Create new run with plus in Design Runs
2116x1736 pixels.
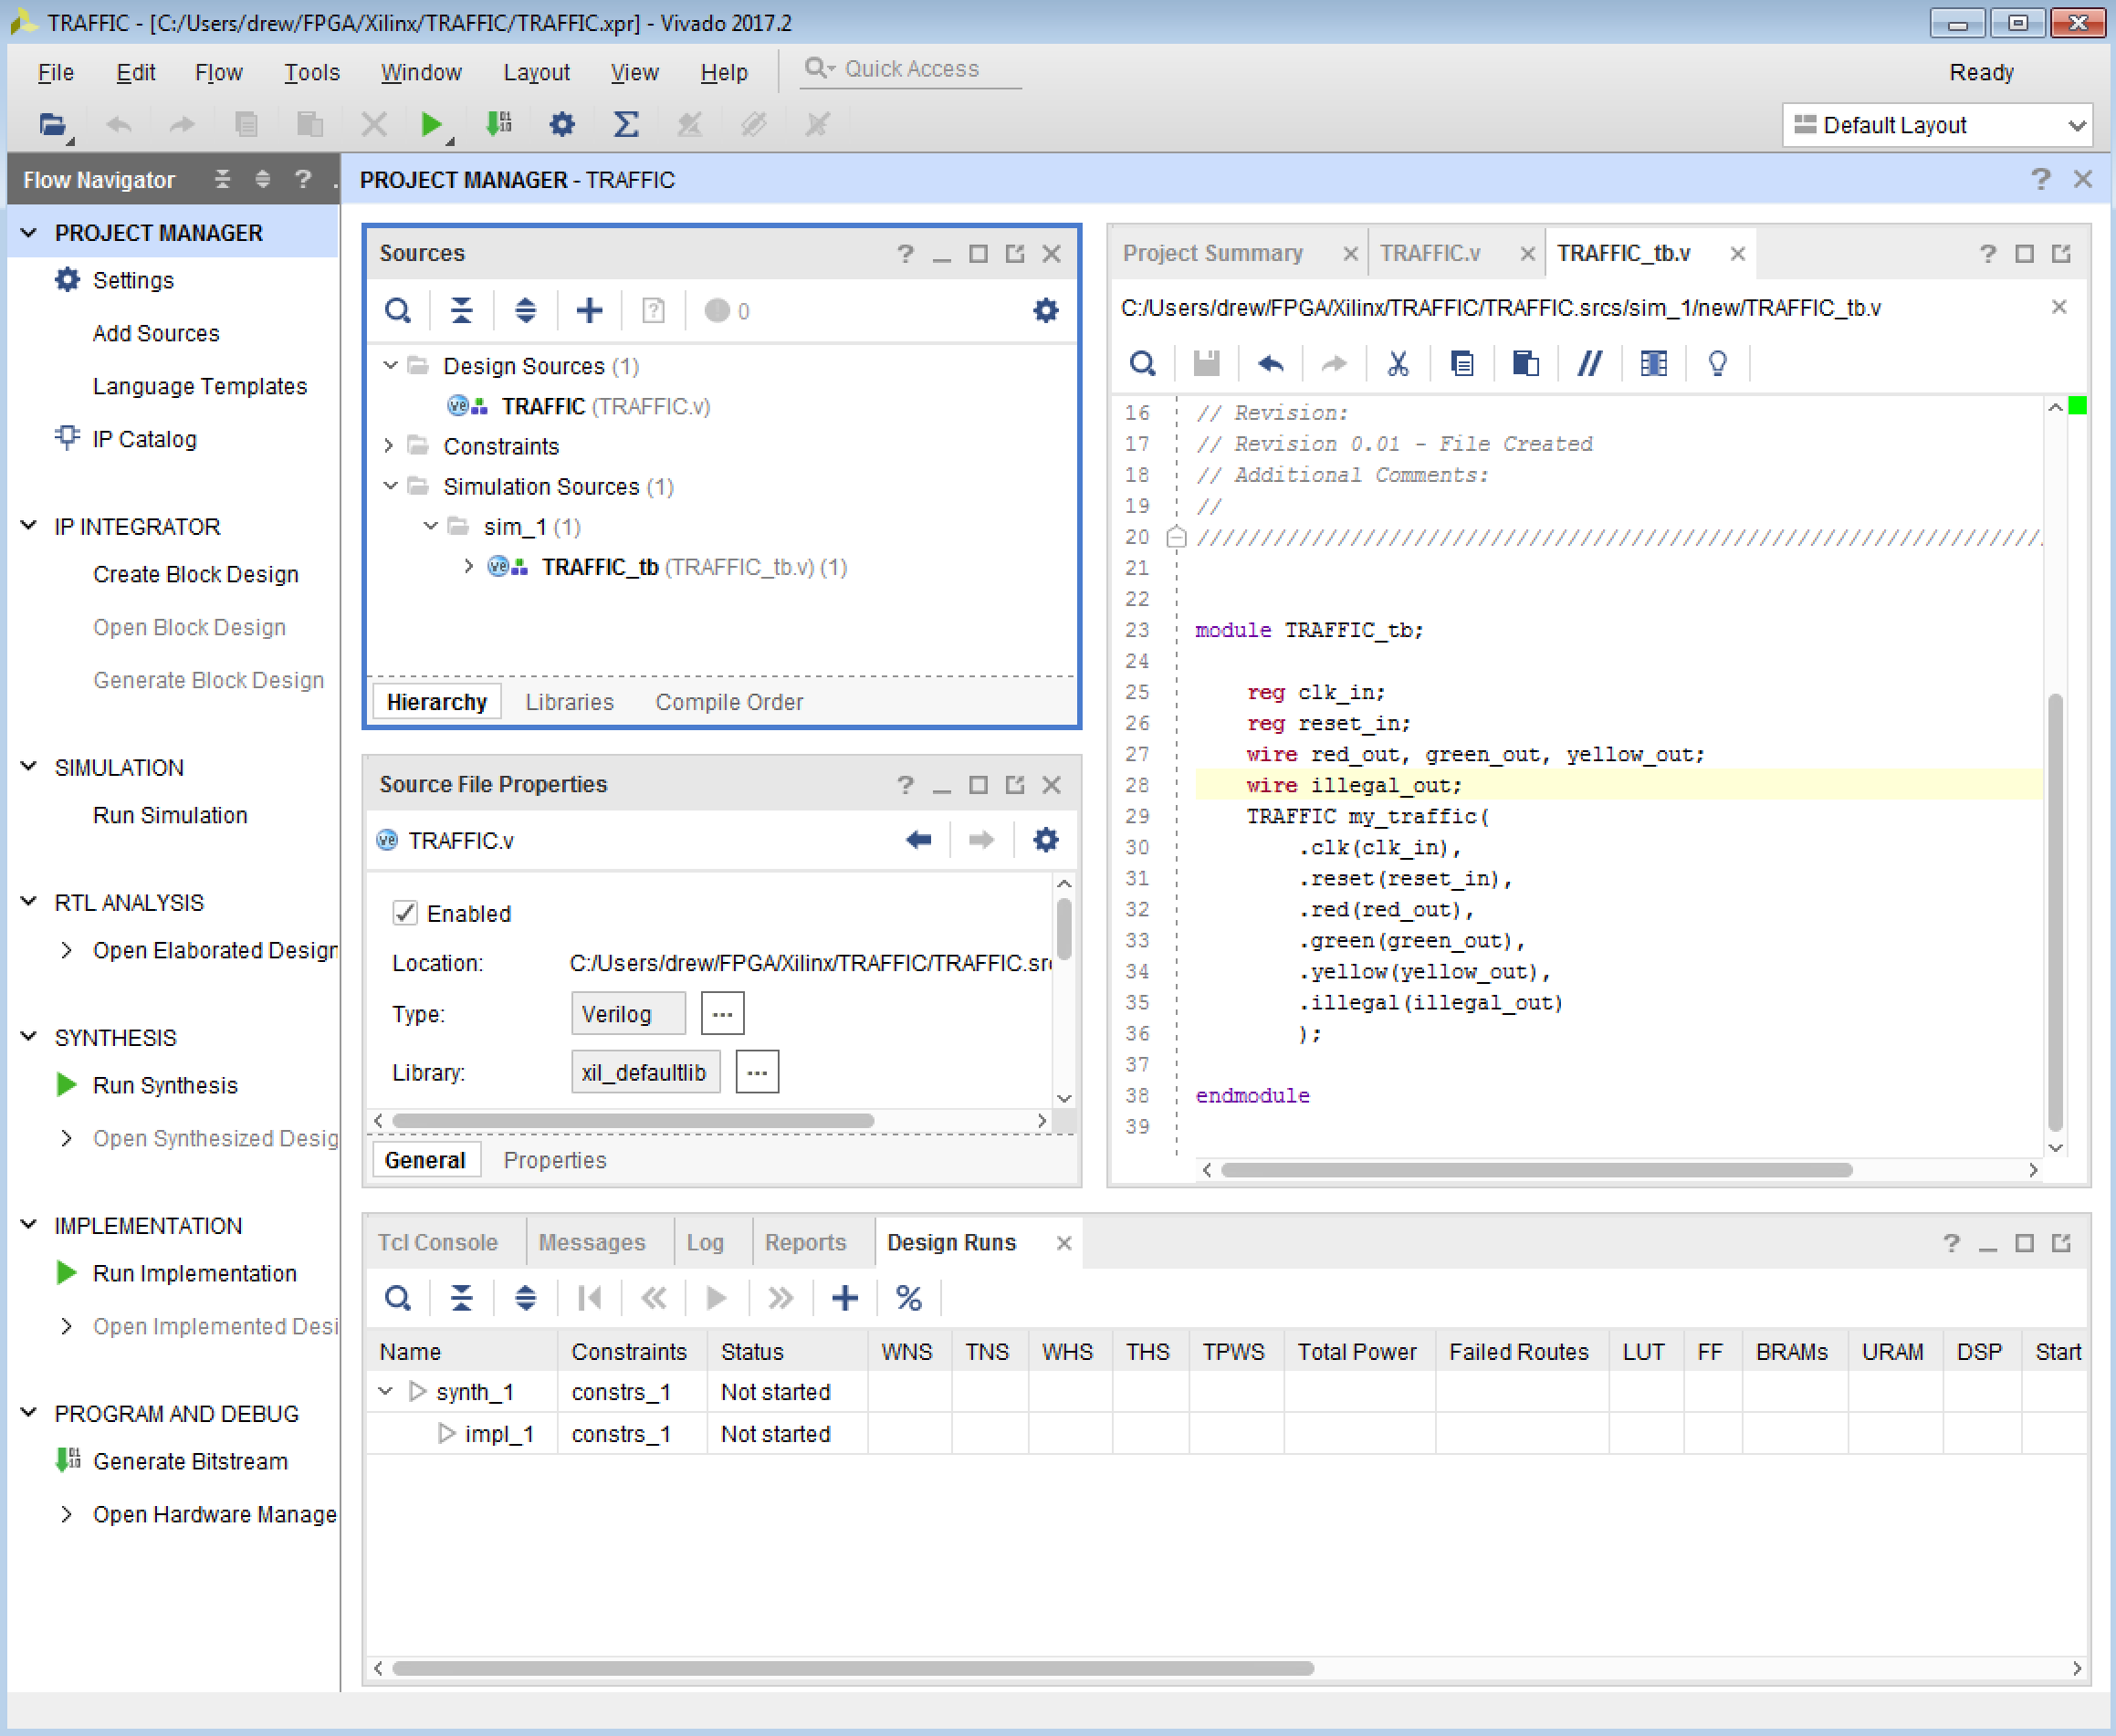click(x=845, y=1298)
